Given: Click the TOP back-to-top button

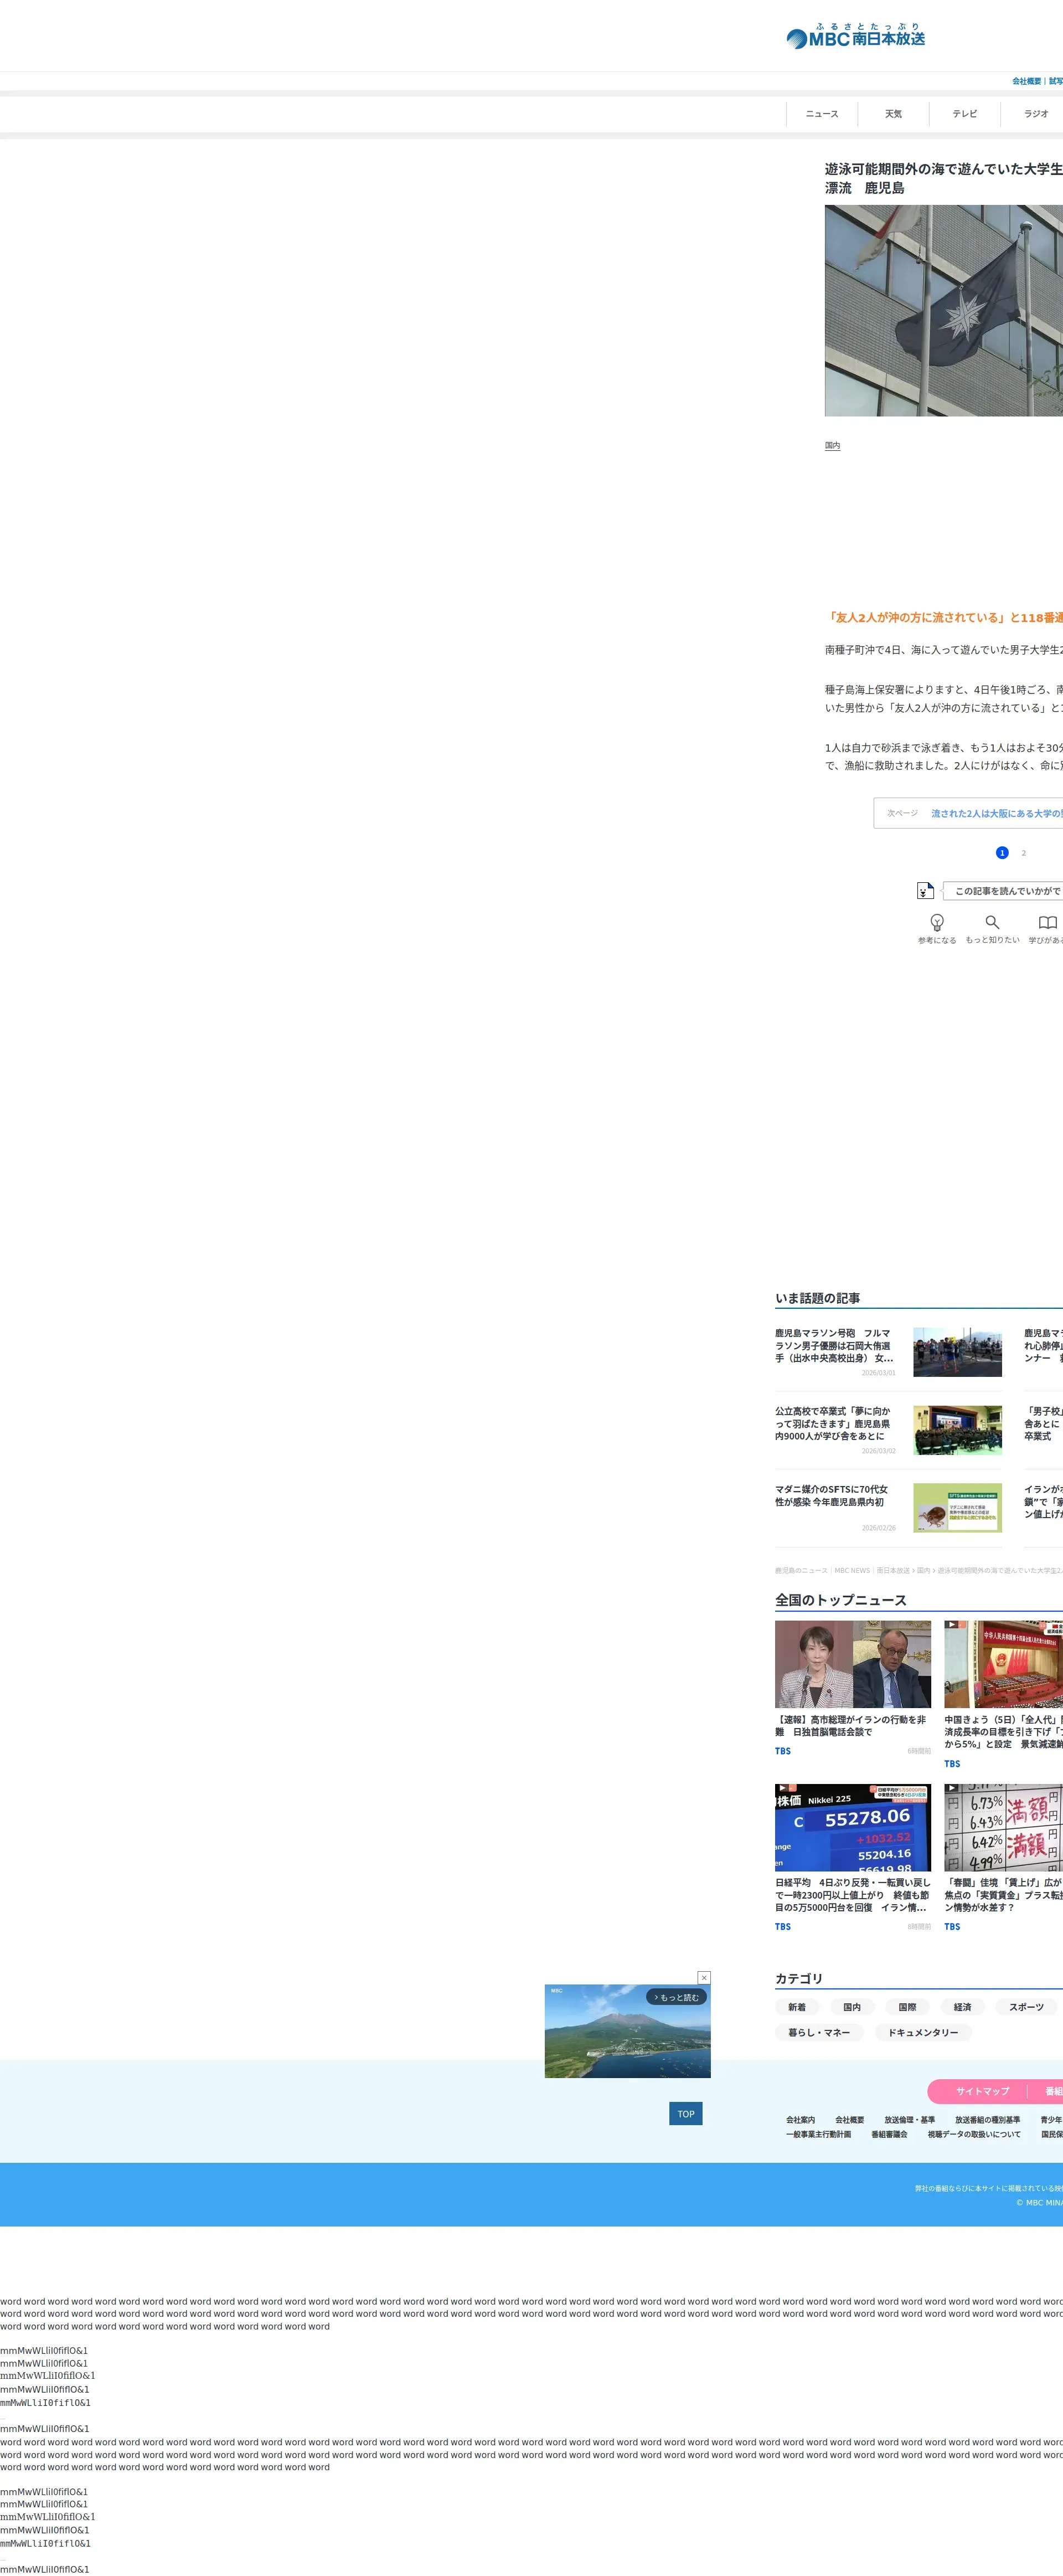Looking at the screenshot, I should (685, 2113).
